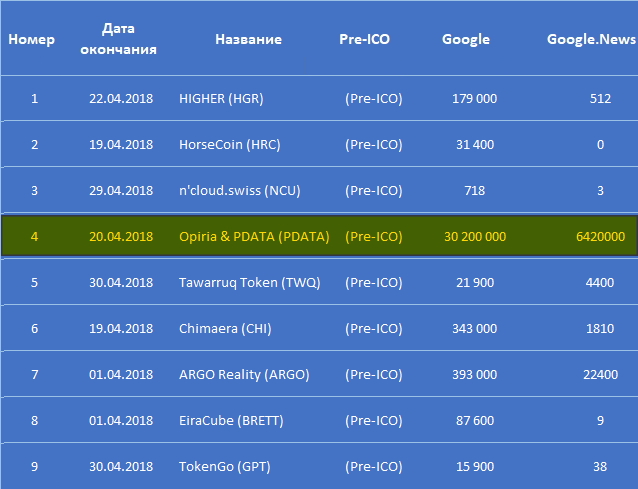
Task: Click the 'Дата окончания' column header
Action: (x=118, y=39)
